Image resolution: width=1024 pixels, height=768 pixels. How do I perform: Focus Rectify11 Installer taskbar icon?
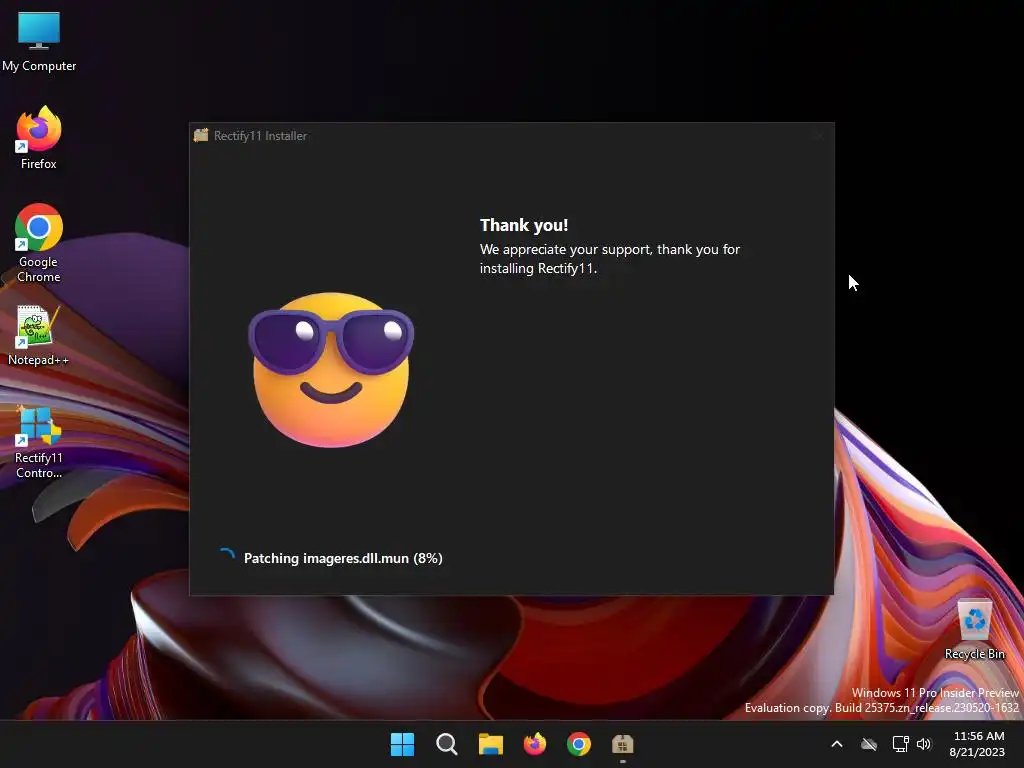(x=622, y=744)
